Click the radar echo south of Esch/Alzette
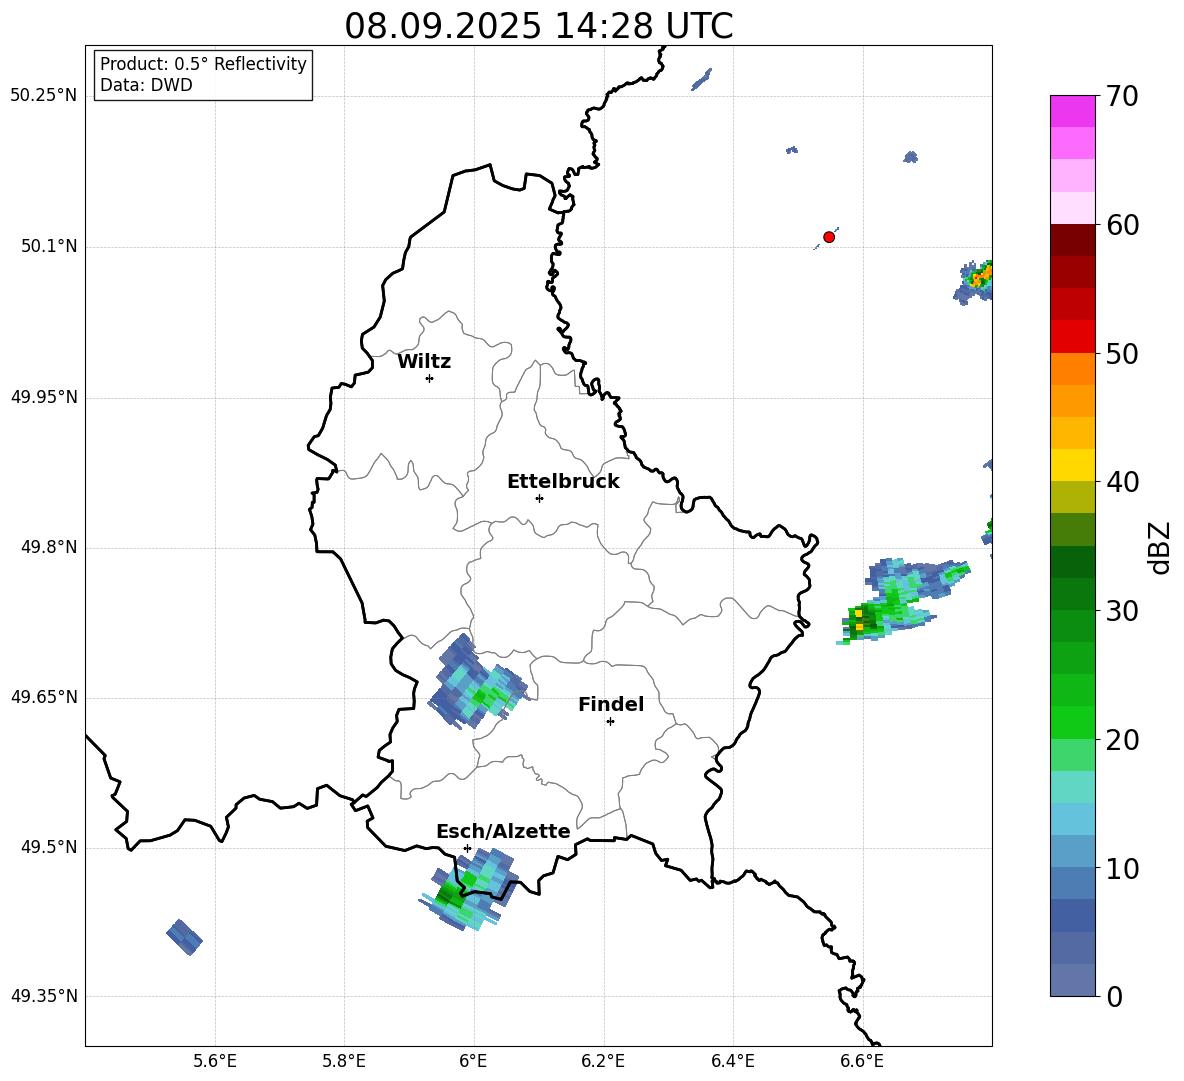 (468, 889)
